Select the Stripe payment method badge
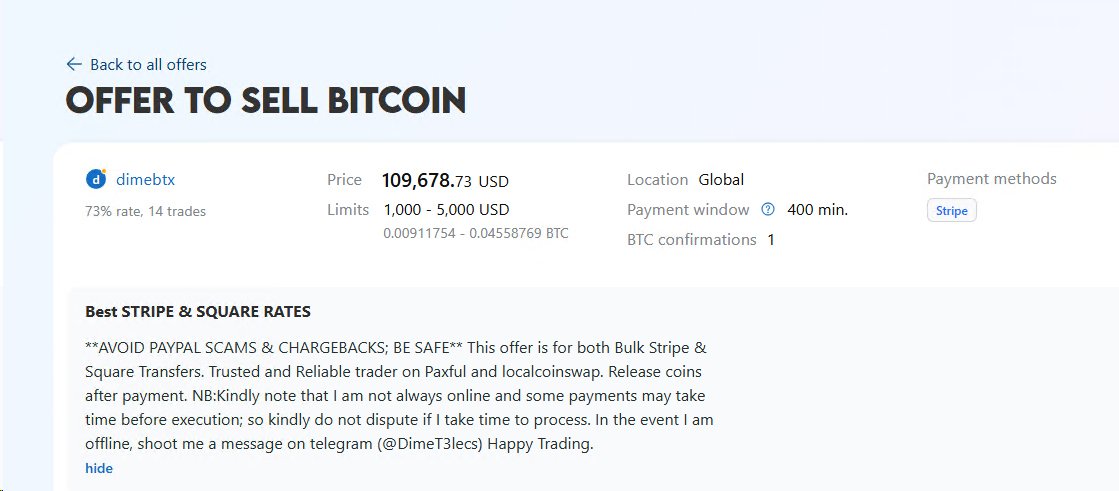The image size is (1119, 491). pyautogui.click(x=951, y=211)
